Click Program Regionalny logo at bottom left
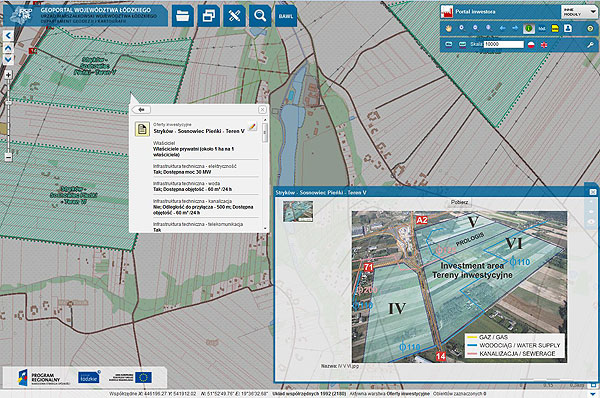 pyautogui.click(x=43, y=378)
